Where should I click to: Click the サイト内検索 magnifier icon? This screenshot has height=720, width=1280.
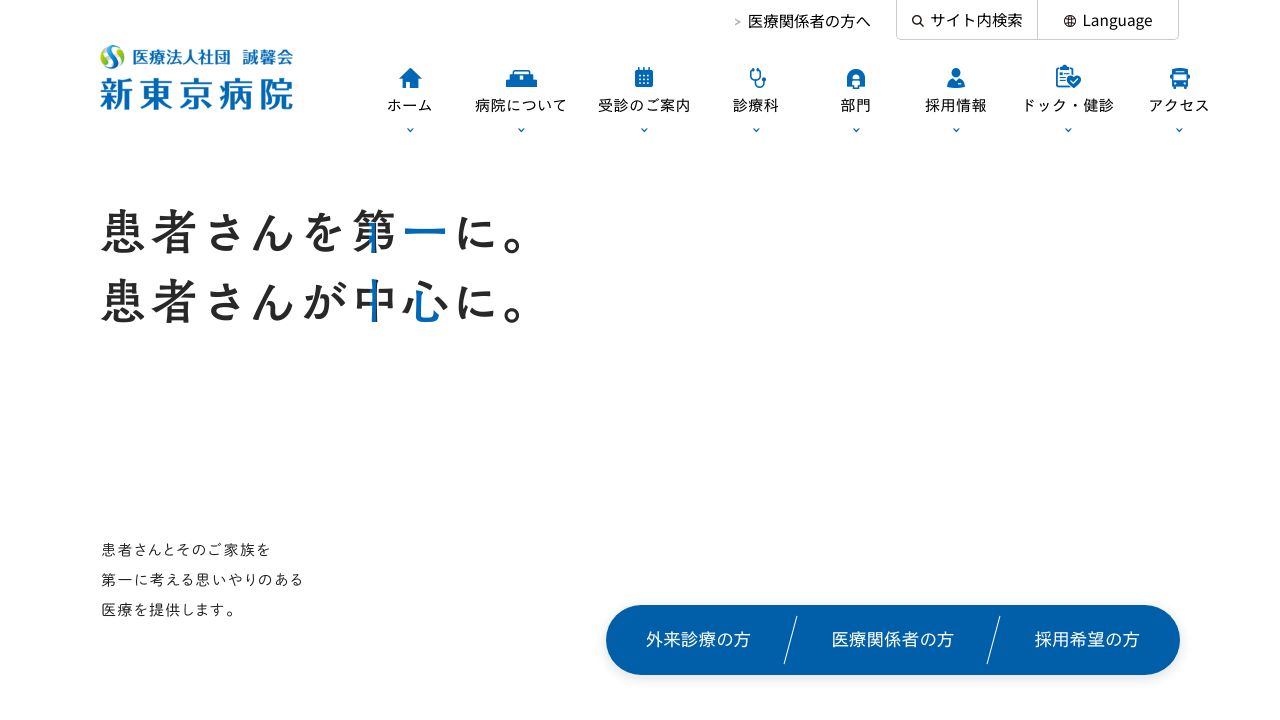[918, 20]
